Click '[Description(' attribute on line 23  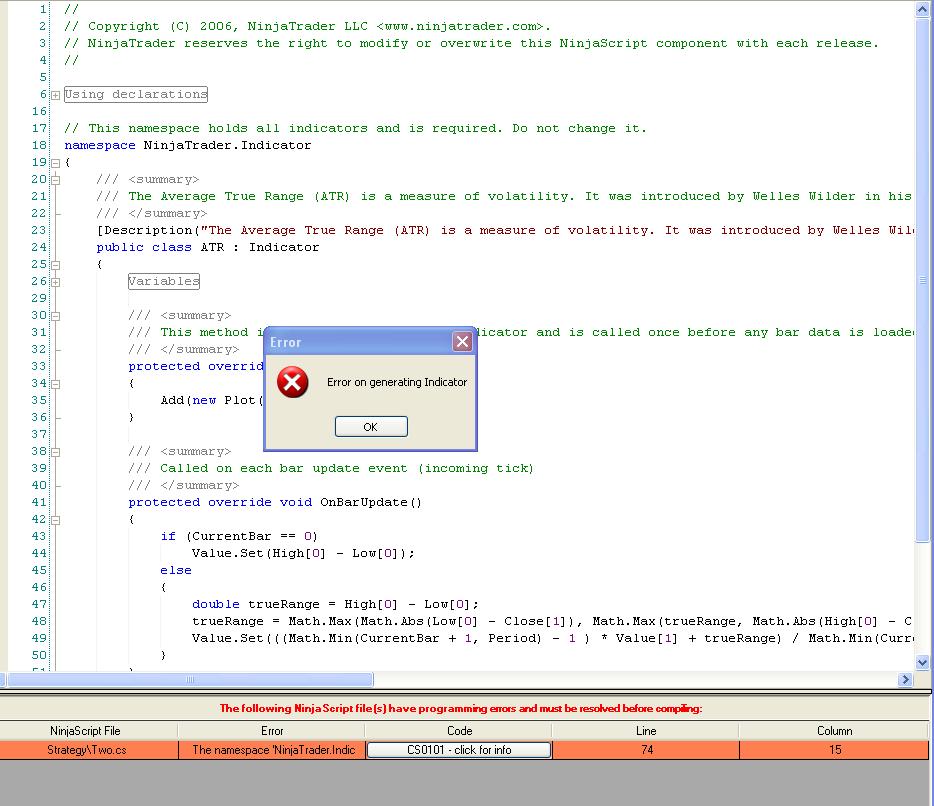(x=148, y=231)
